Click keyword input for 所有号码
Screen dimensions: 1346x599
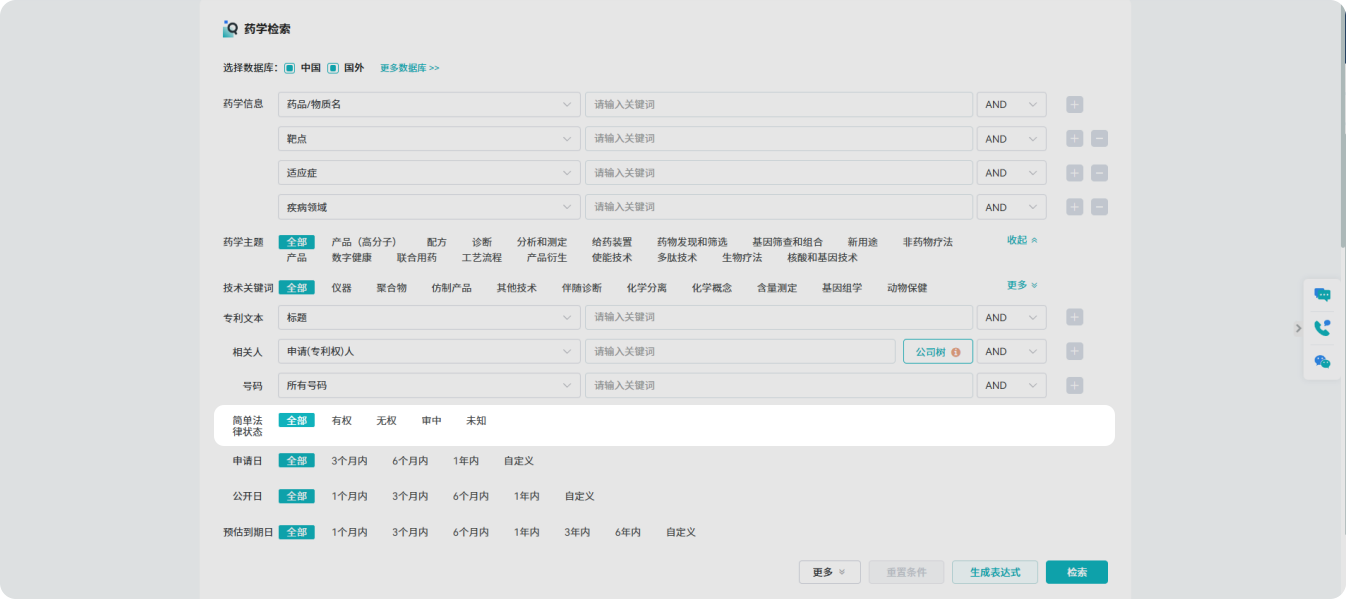click(779, 385)
